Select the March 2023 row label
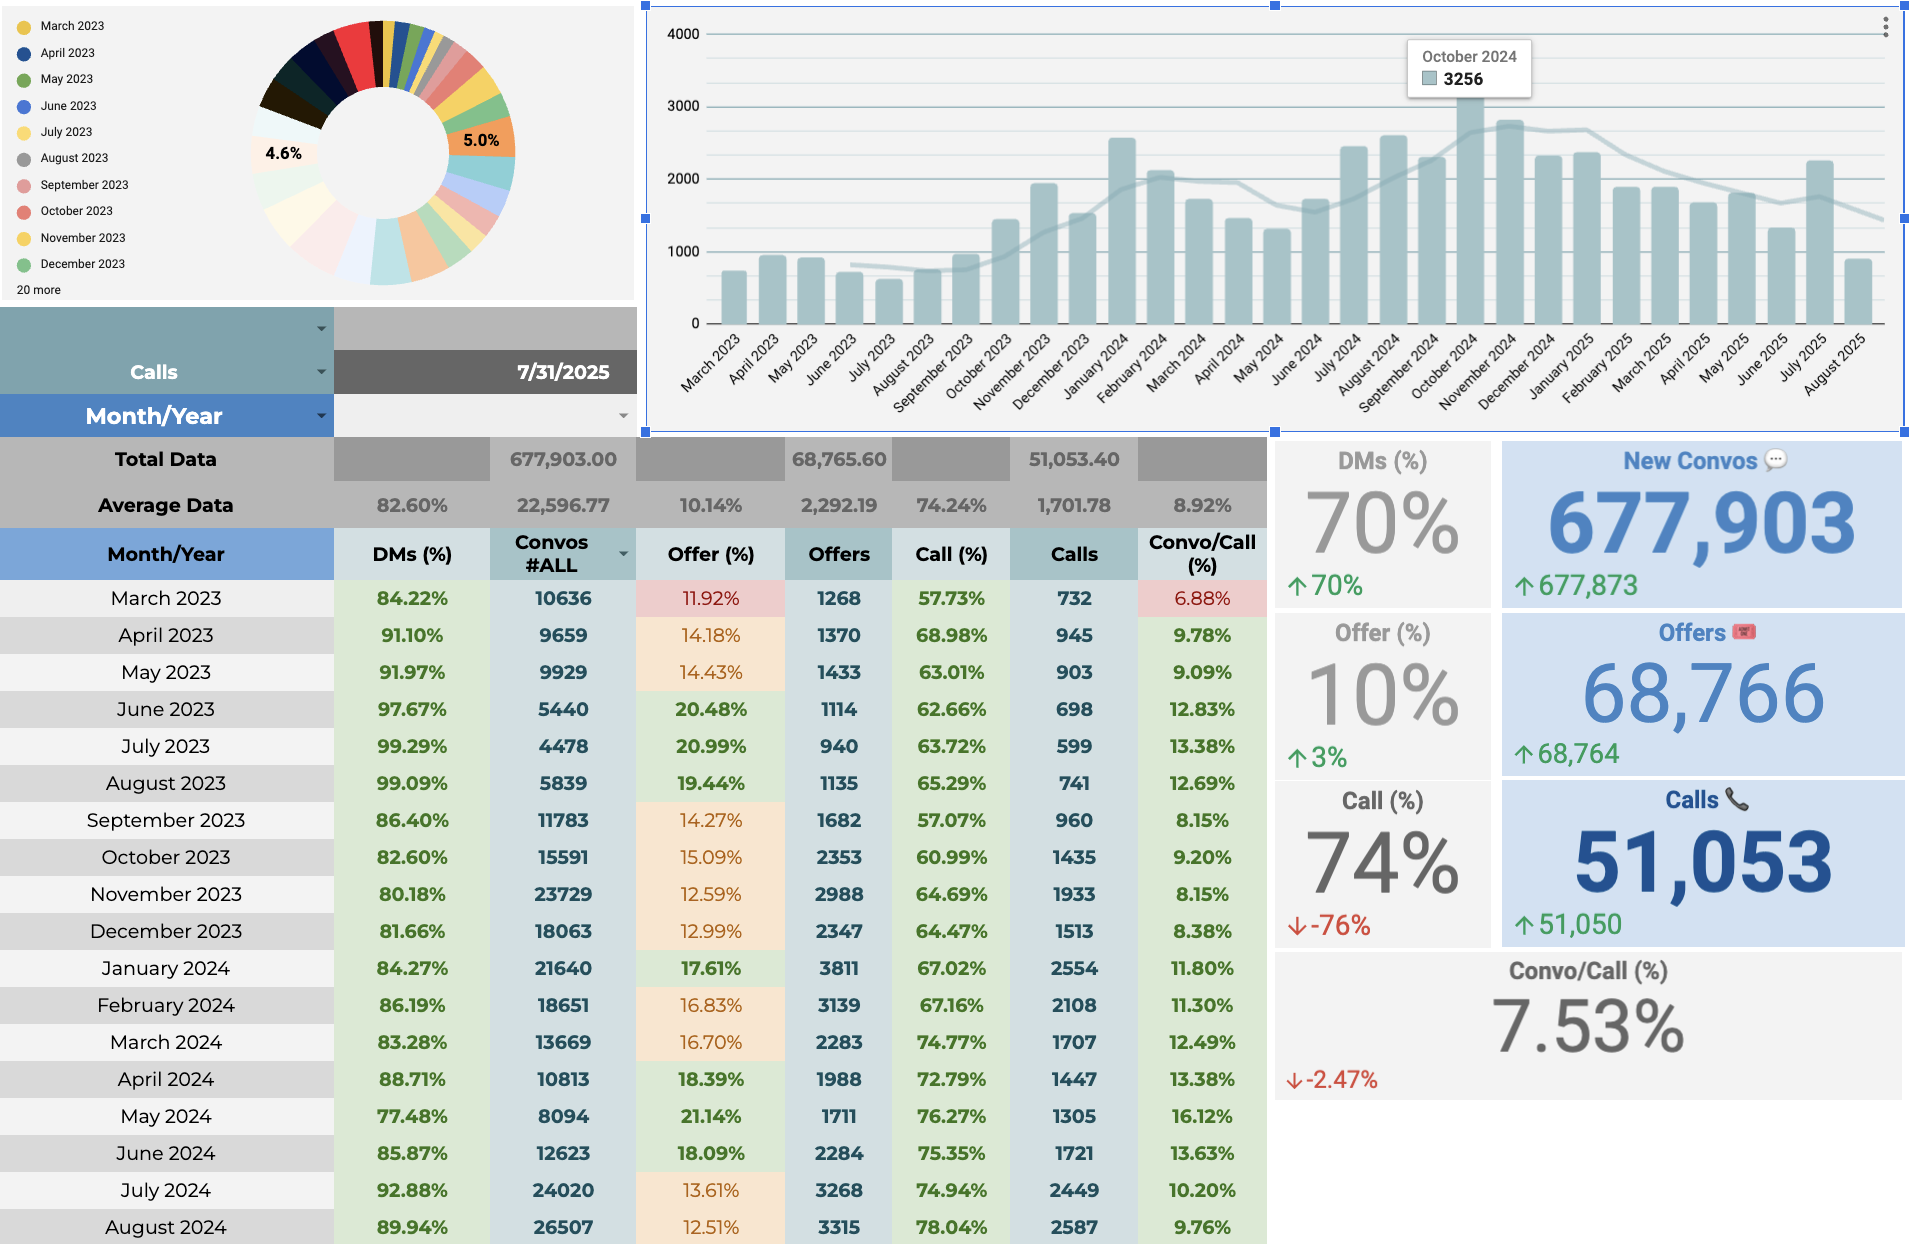Viewport: 1914px width, 1244px height. pos(166,598)
